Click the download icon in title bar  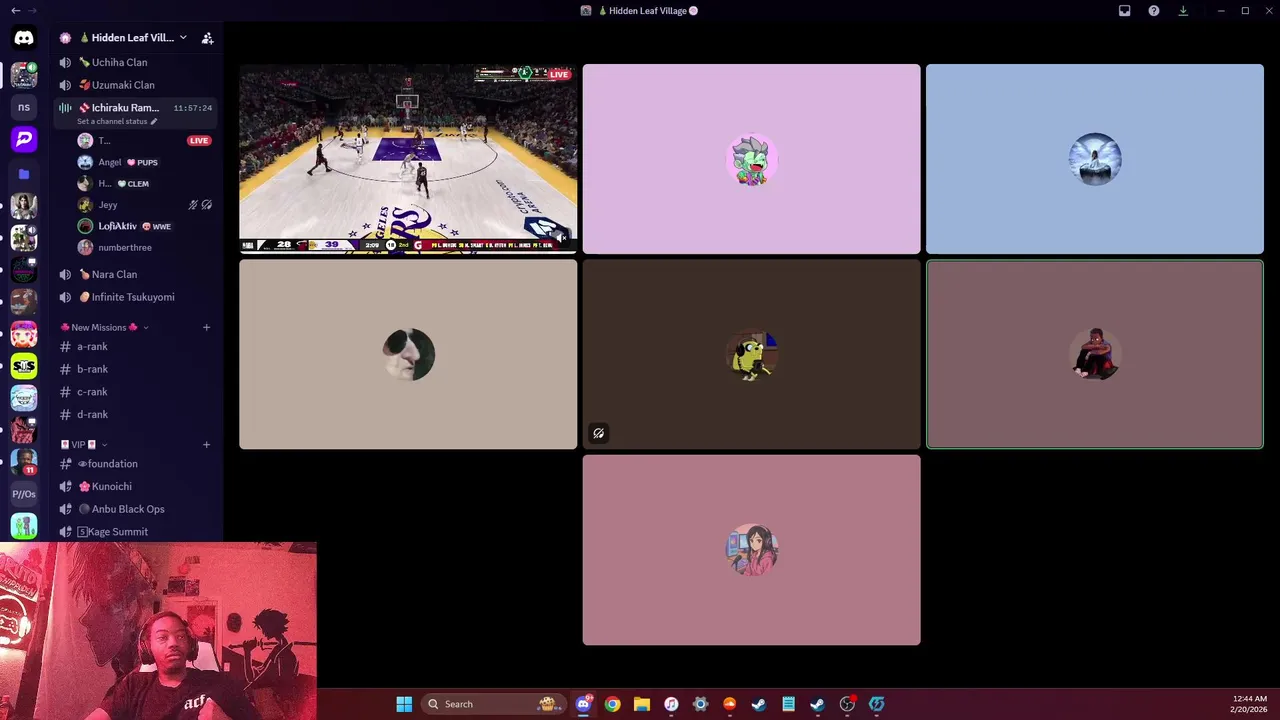click(1183, 11)
